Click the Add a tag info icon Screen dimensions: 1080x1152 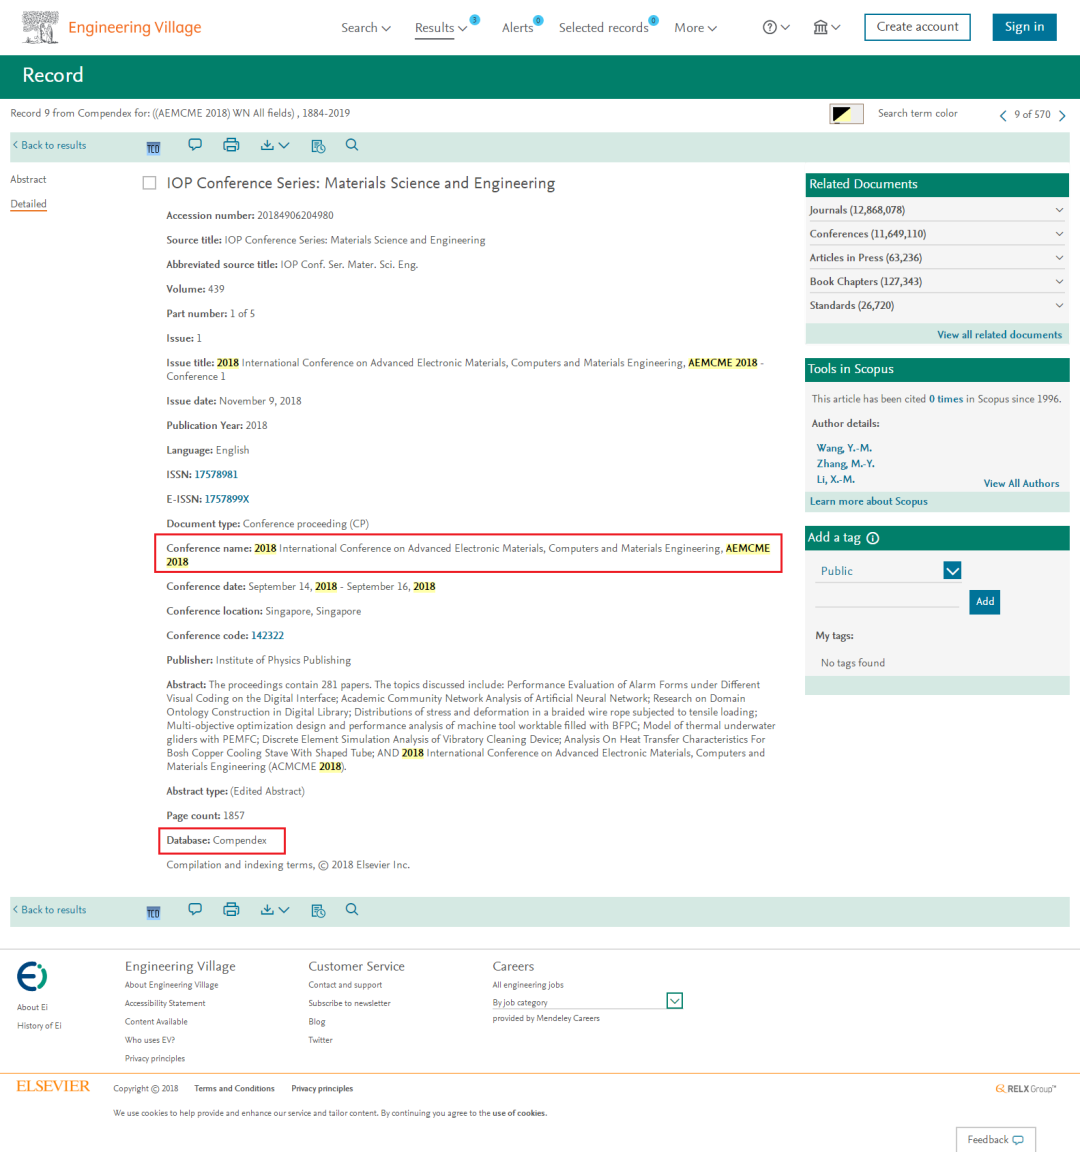pyautogui.click(x=873, y=538)
